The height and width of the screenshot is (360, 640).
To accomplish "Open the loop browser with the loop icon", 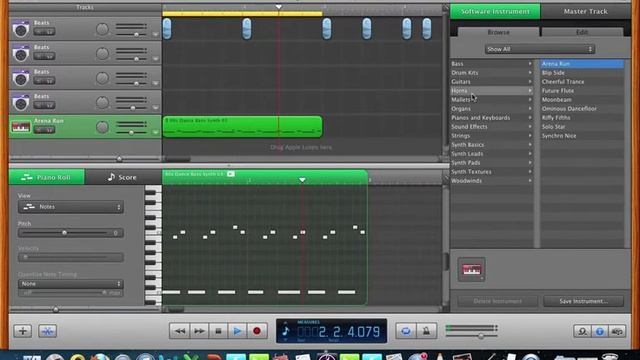I will 582,331.
